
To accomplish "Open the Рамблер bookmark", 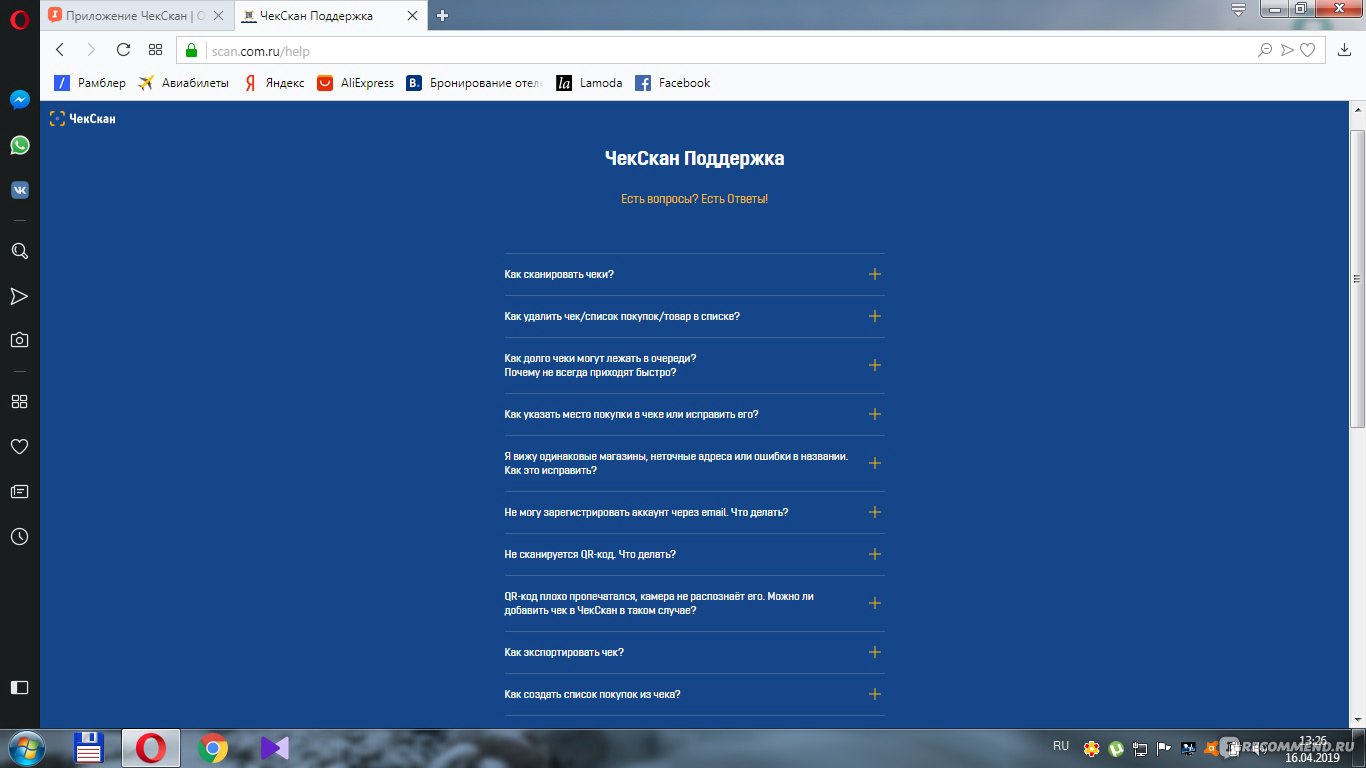I will [x=90, y=83].
